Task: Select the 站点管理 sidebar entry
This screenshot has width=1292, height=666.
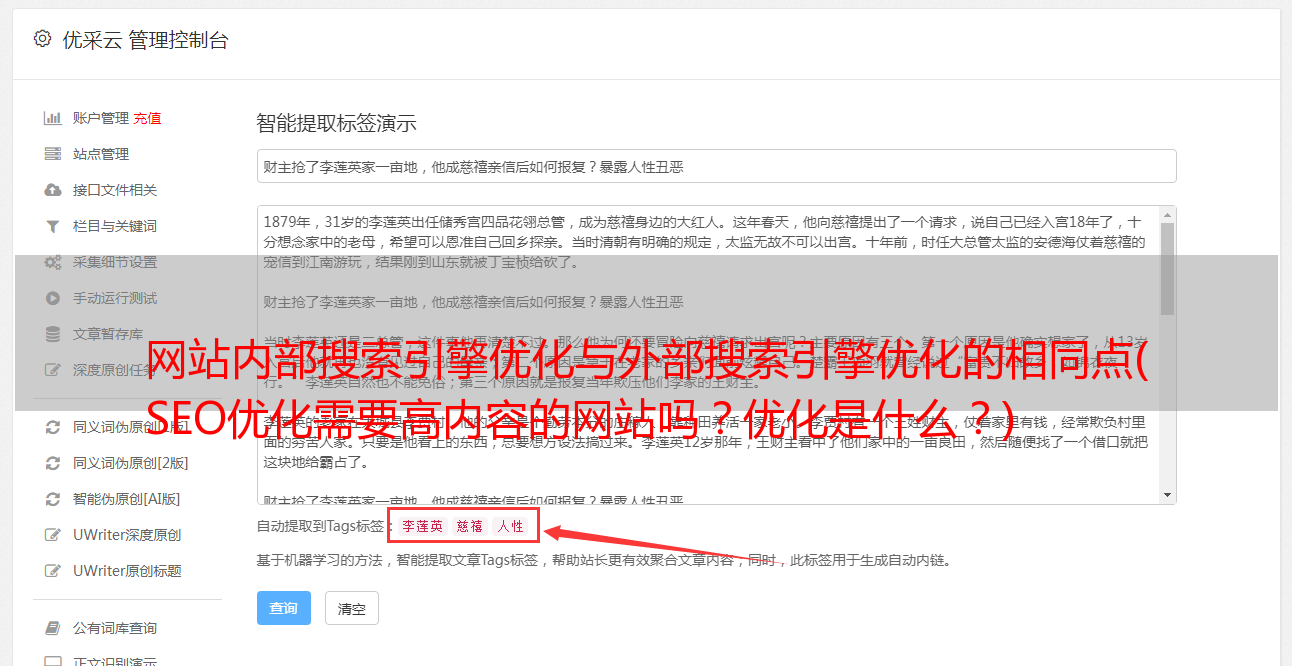Action: (101, 154)
